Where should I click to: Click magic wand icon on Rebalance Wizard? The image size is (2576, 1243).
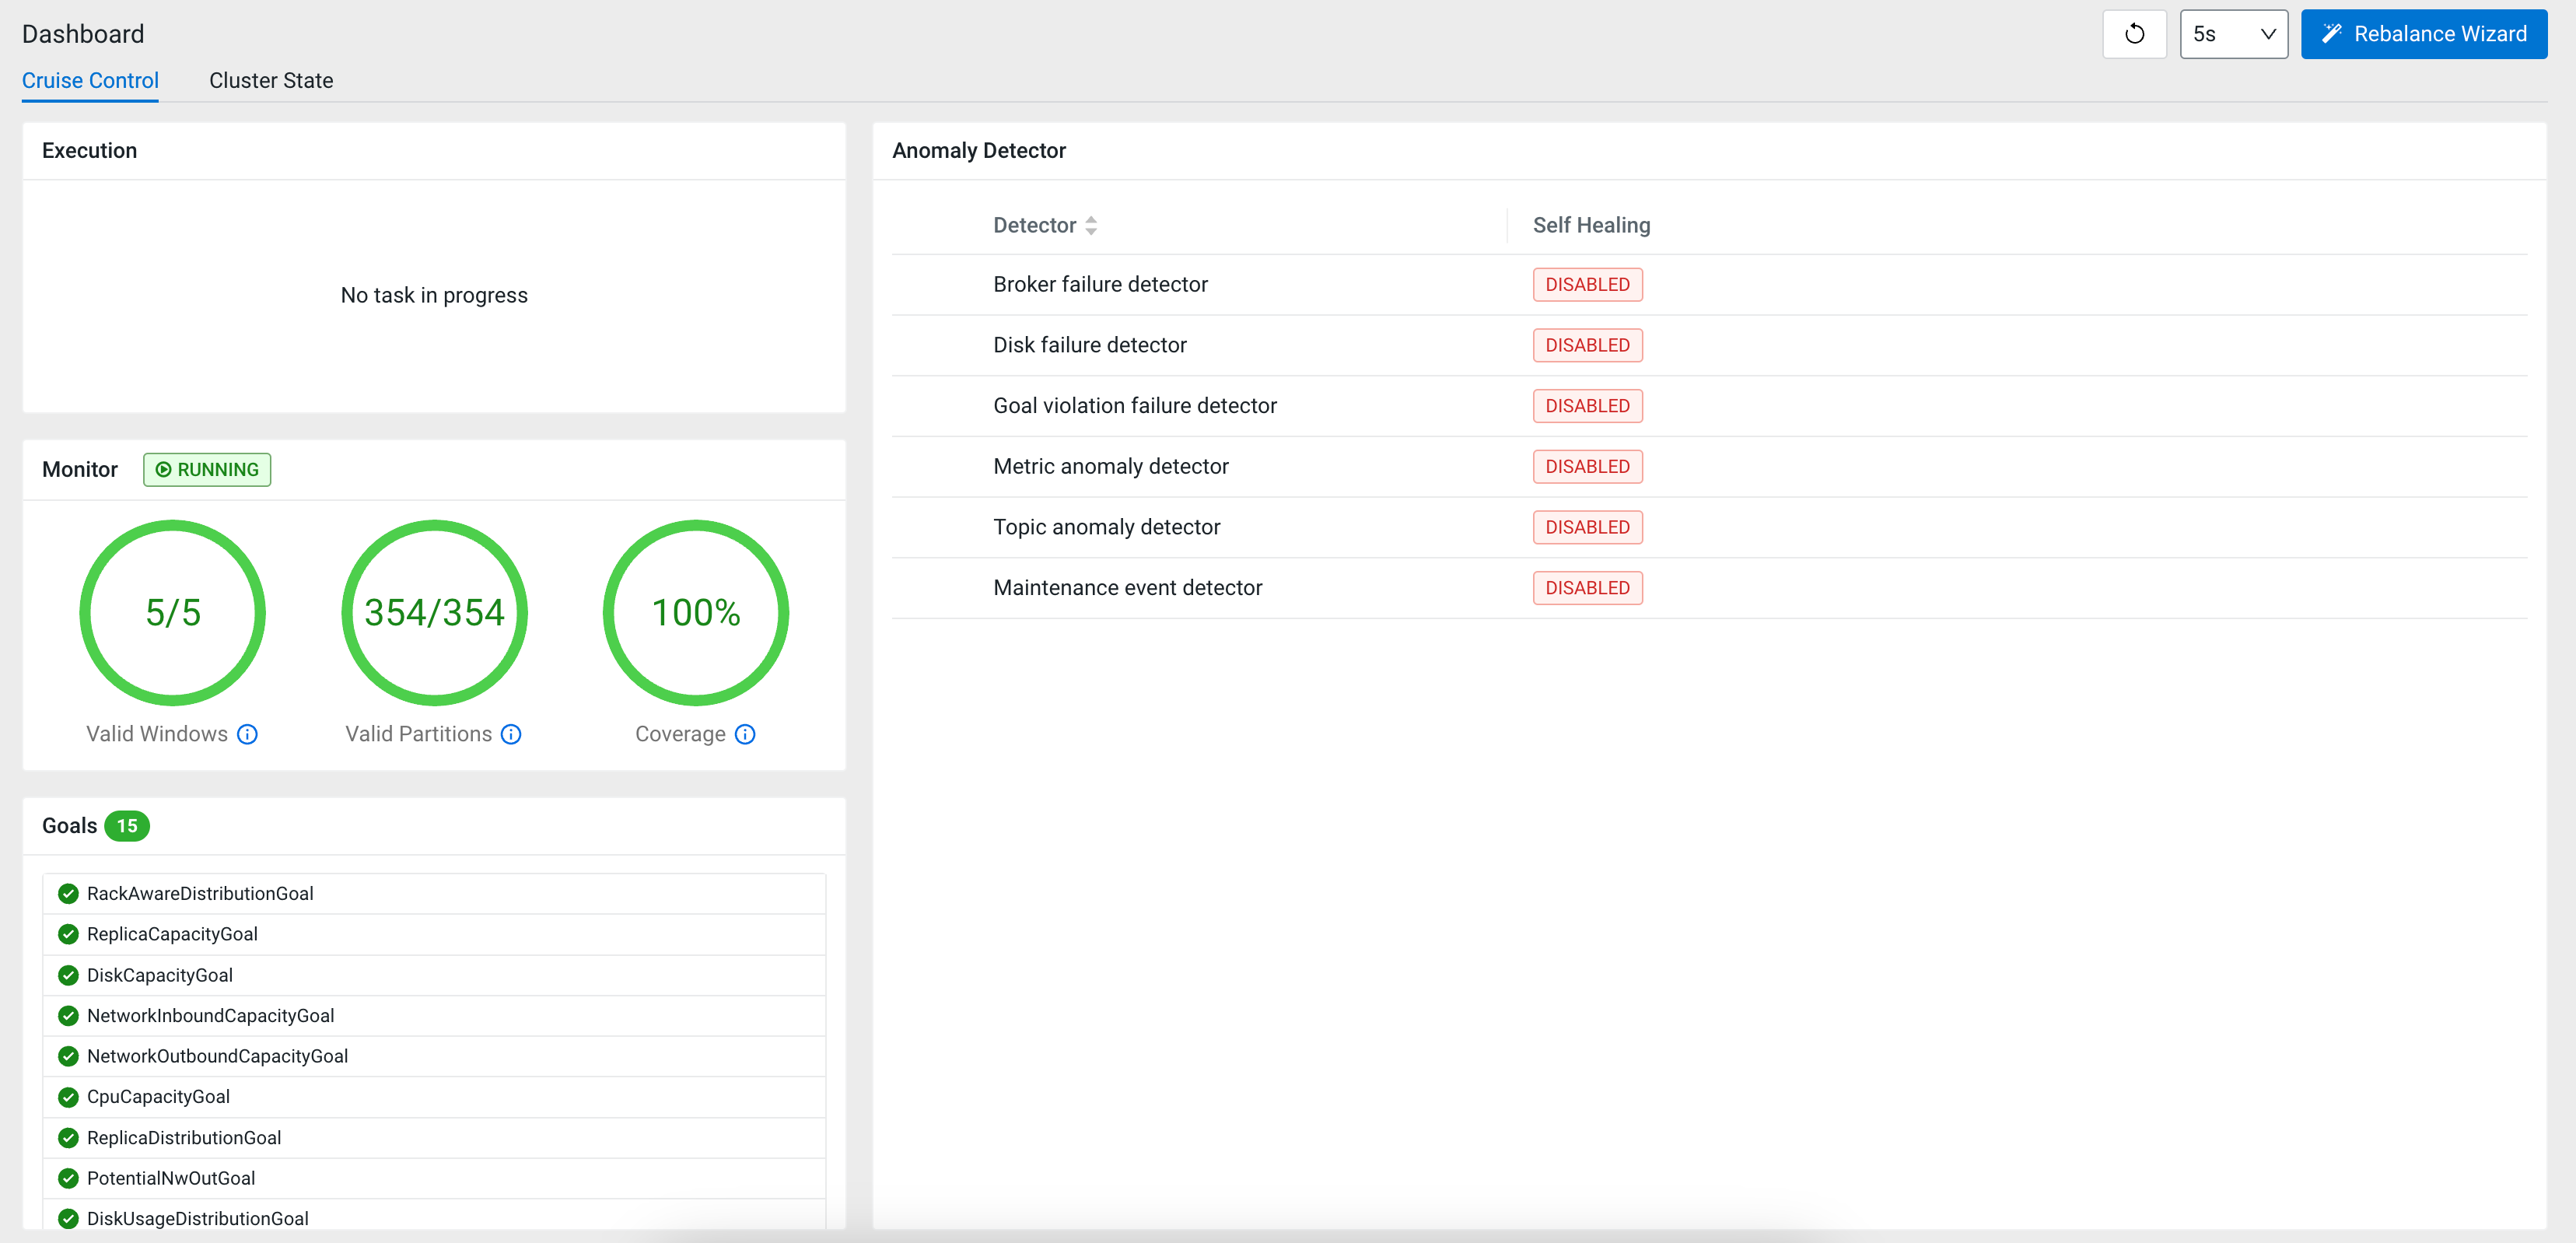point(2331,34)
